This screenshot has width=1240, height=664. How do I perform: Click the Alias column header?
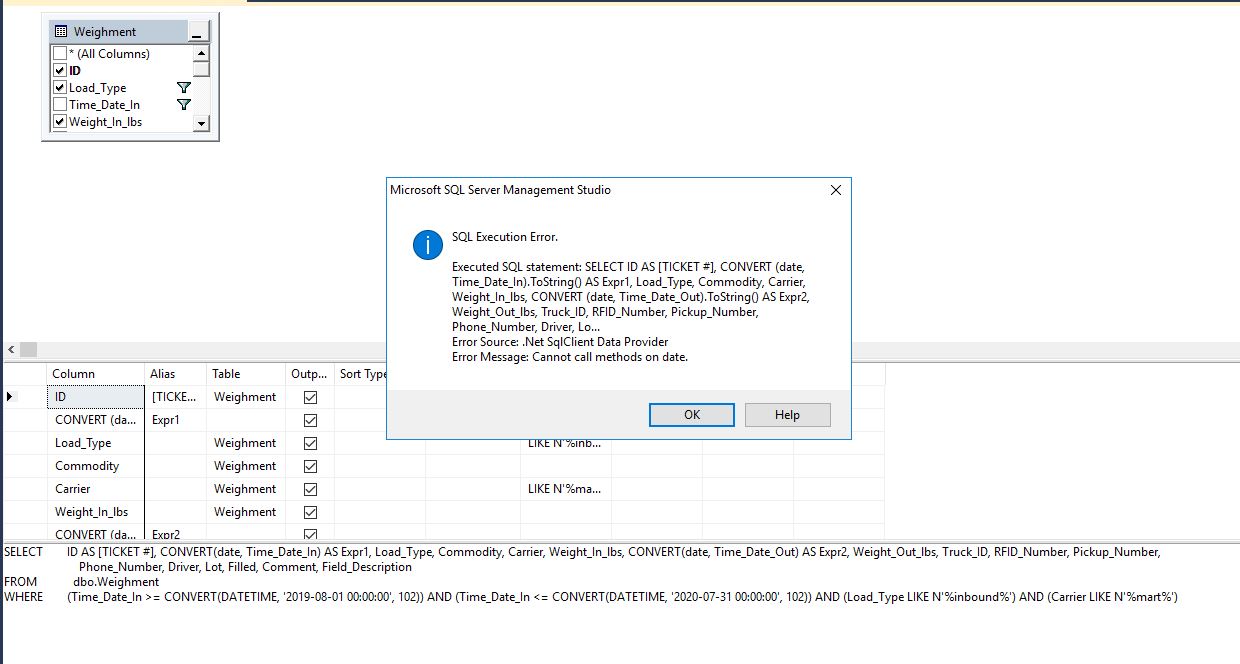176,374
